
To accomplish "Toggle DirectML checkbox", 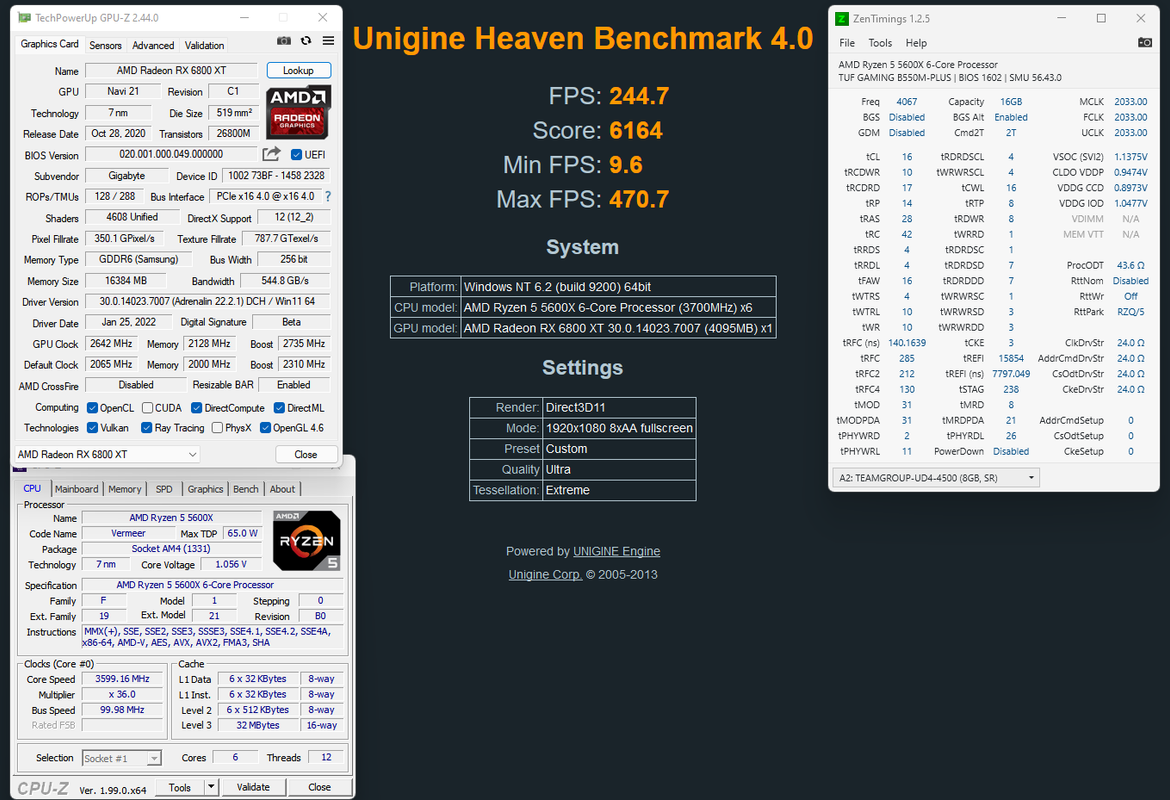I will pyautogui.click(x=279, y=408).
